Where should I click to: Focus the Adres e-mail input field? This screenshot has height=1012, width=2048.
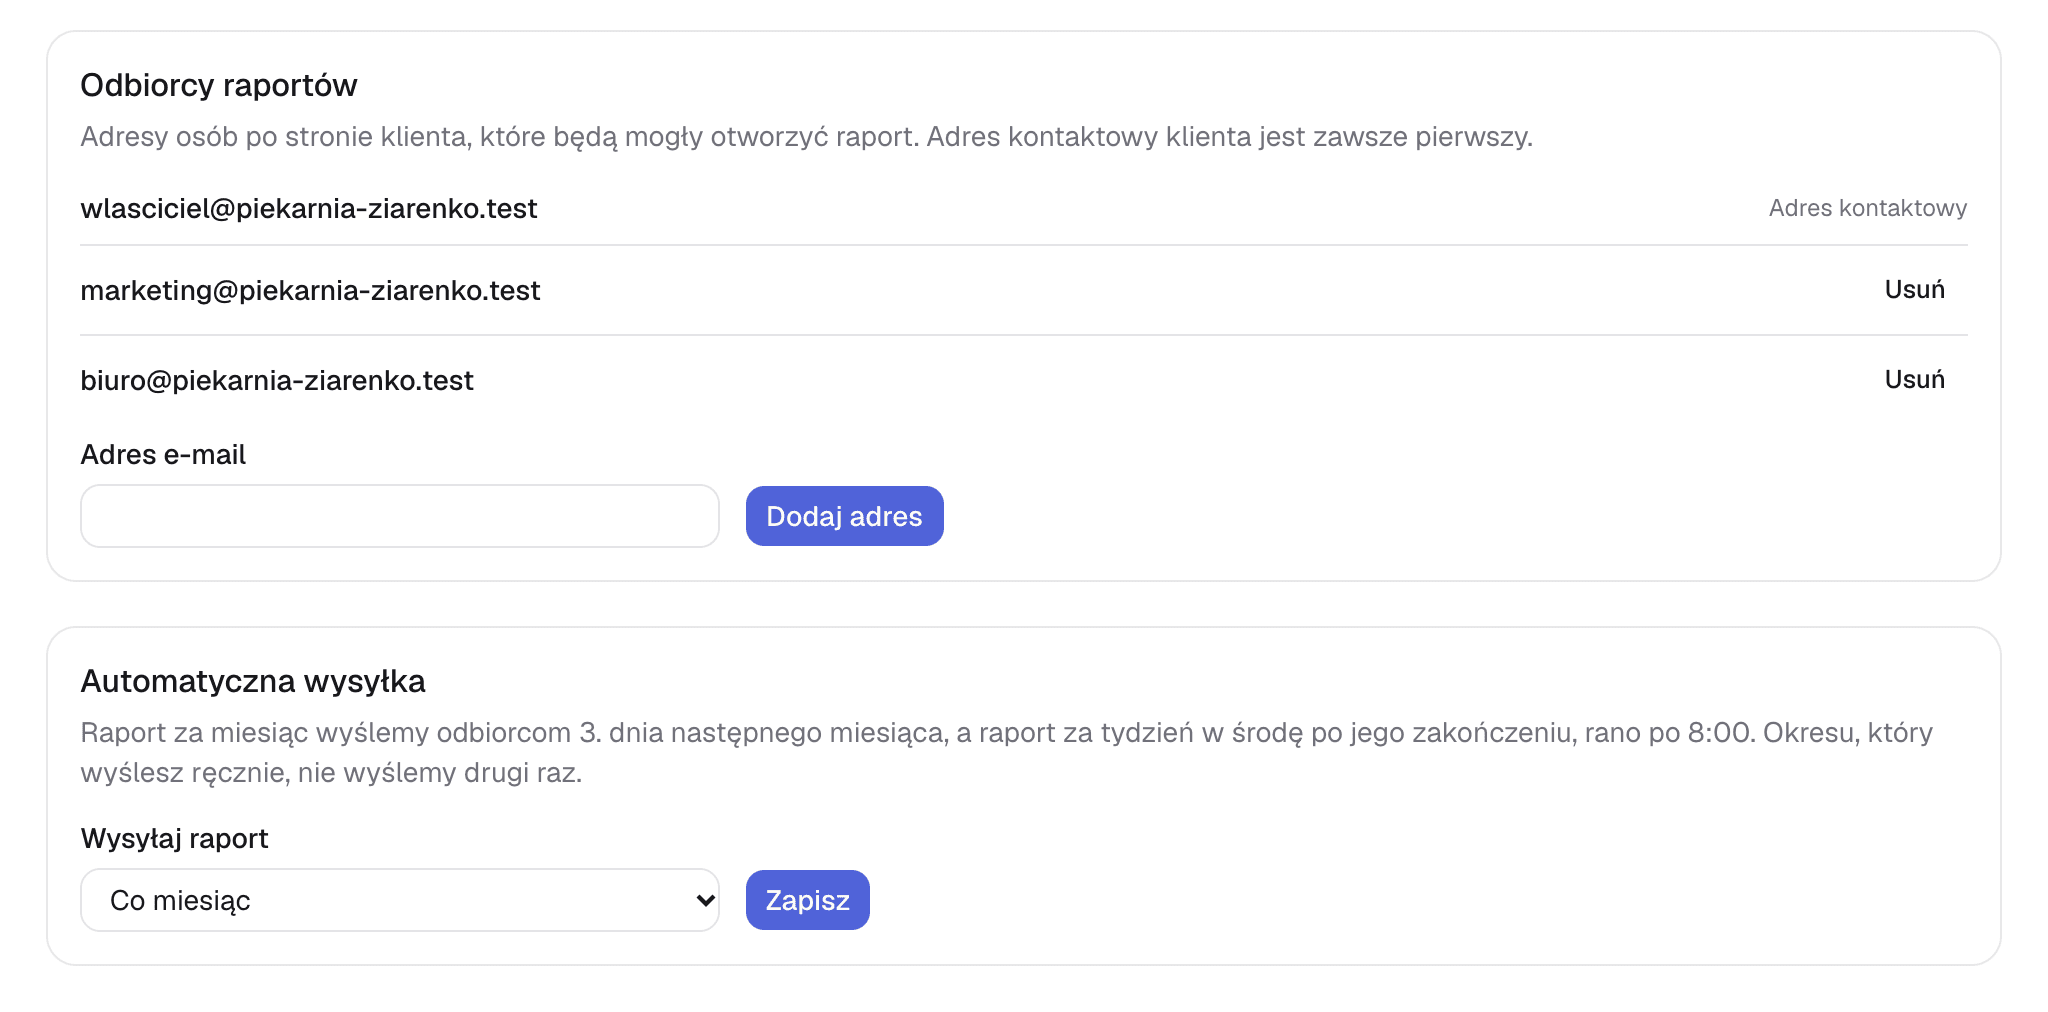coord(400,516)
